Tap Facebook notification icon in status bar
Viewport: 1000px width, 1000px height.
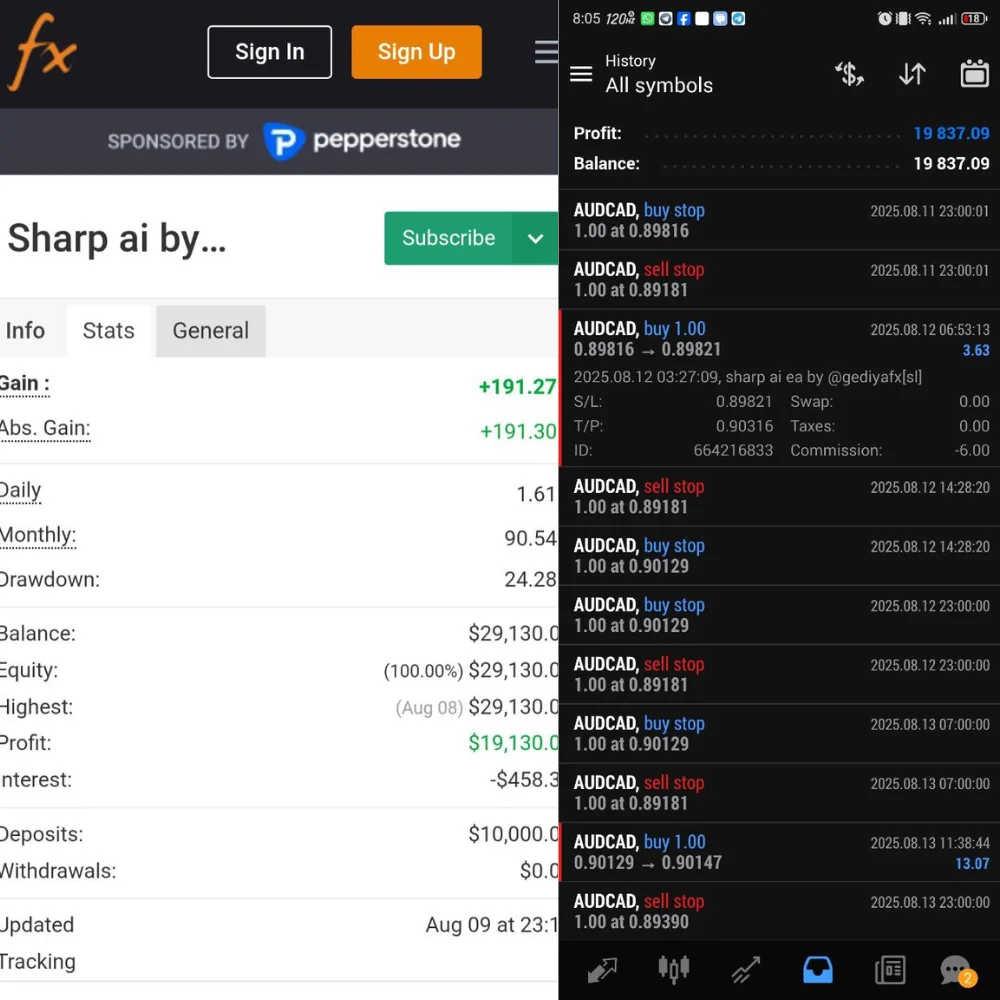[x=684, y=18]
